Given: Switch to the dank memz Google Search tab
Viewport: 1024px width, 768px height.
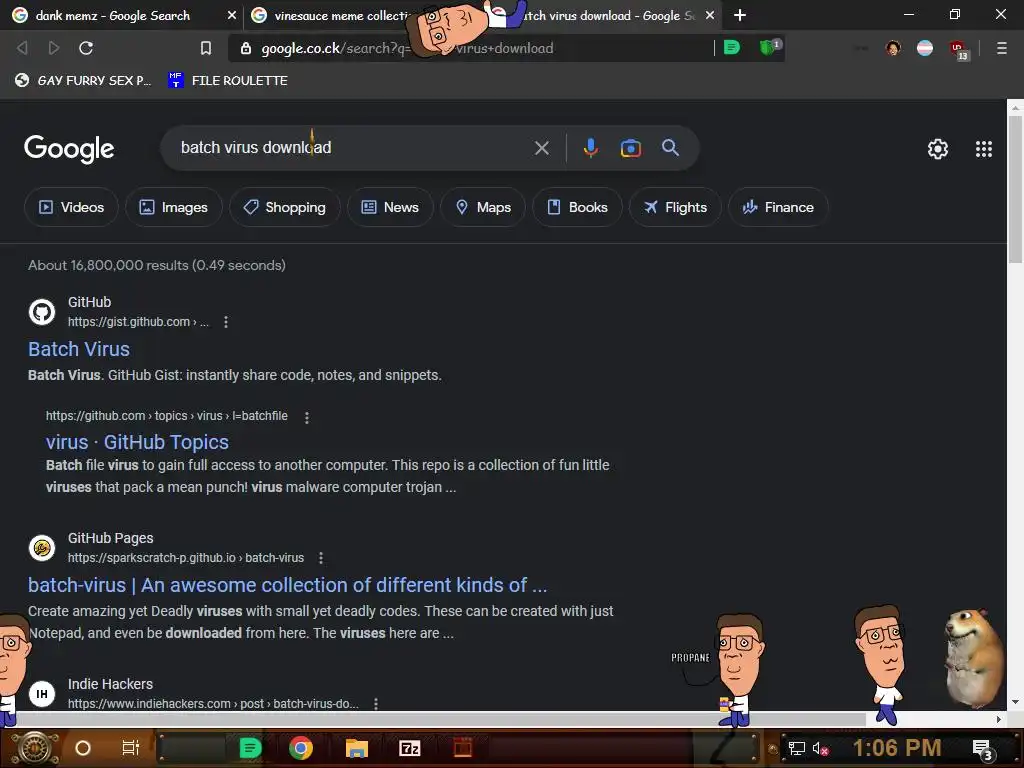Looking at the screenshot, I should (112, 15).
